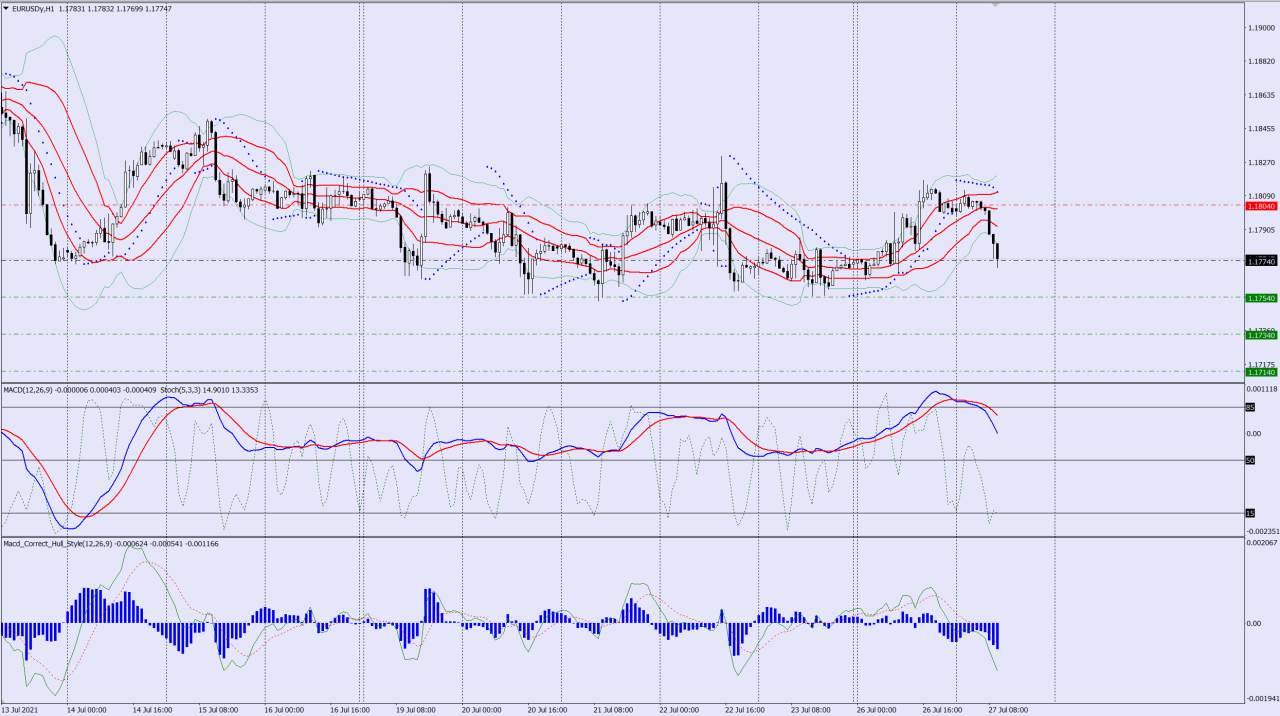Click the 27 Jul 08:00 time label

tap(1008, 710)
